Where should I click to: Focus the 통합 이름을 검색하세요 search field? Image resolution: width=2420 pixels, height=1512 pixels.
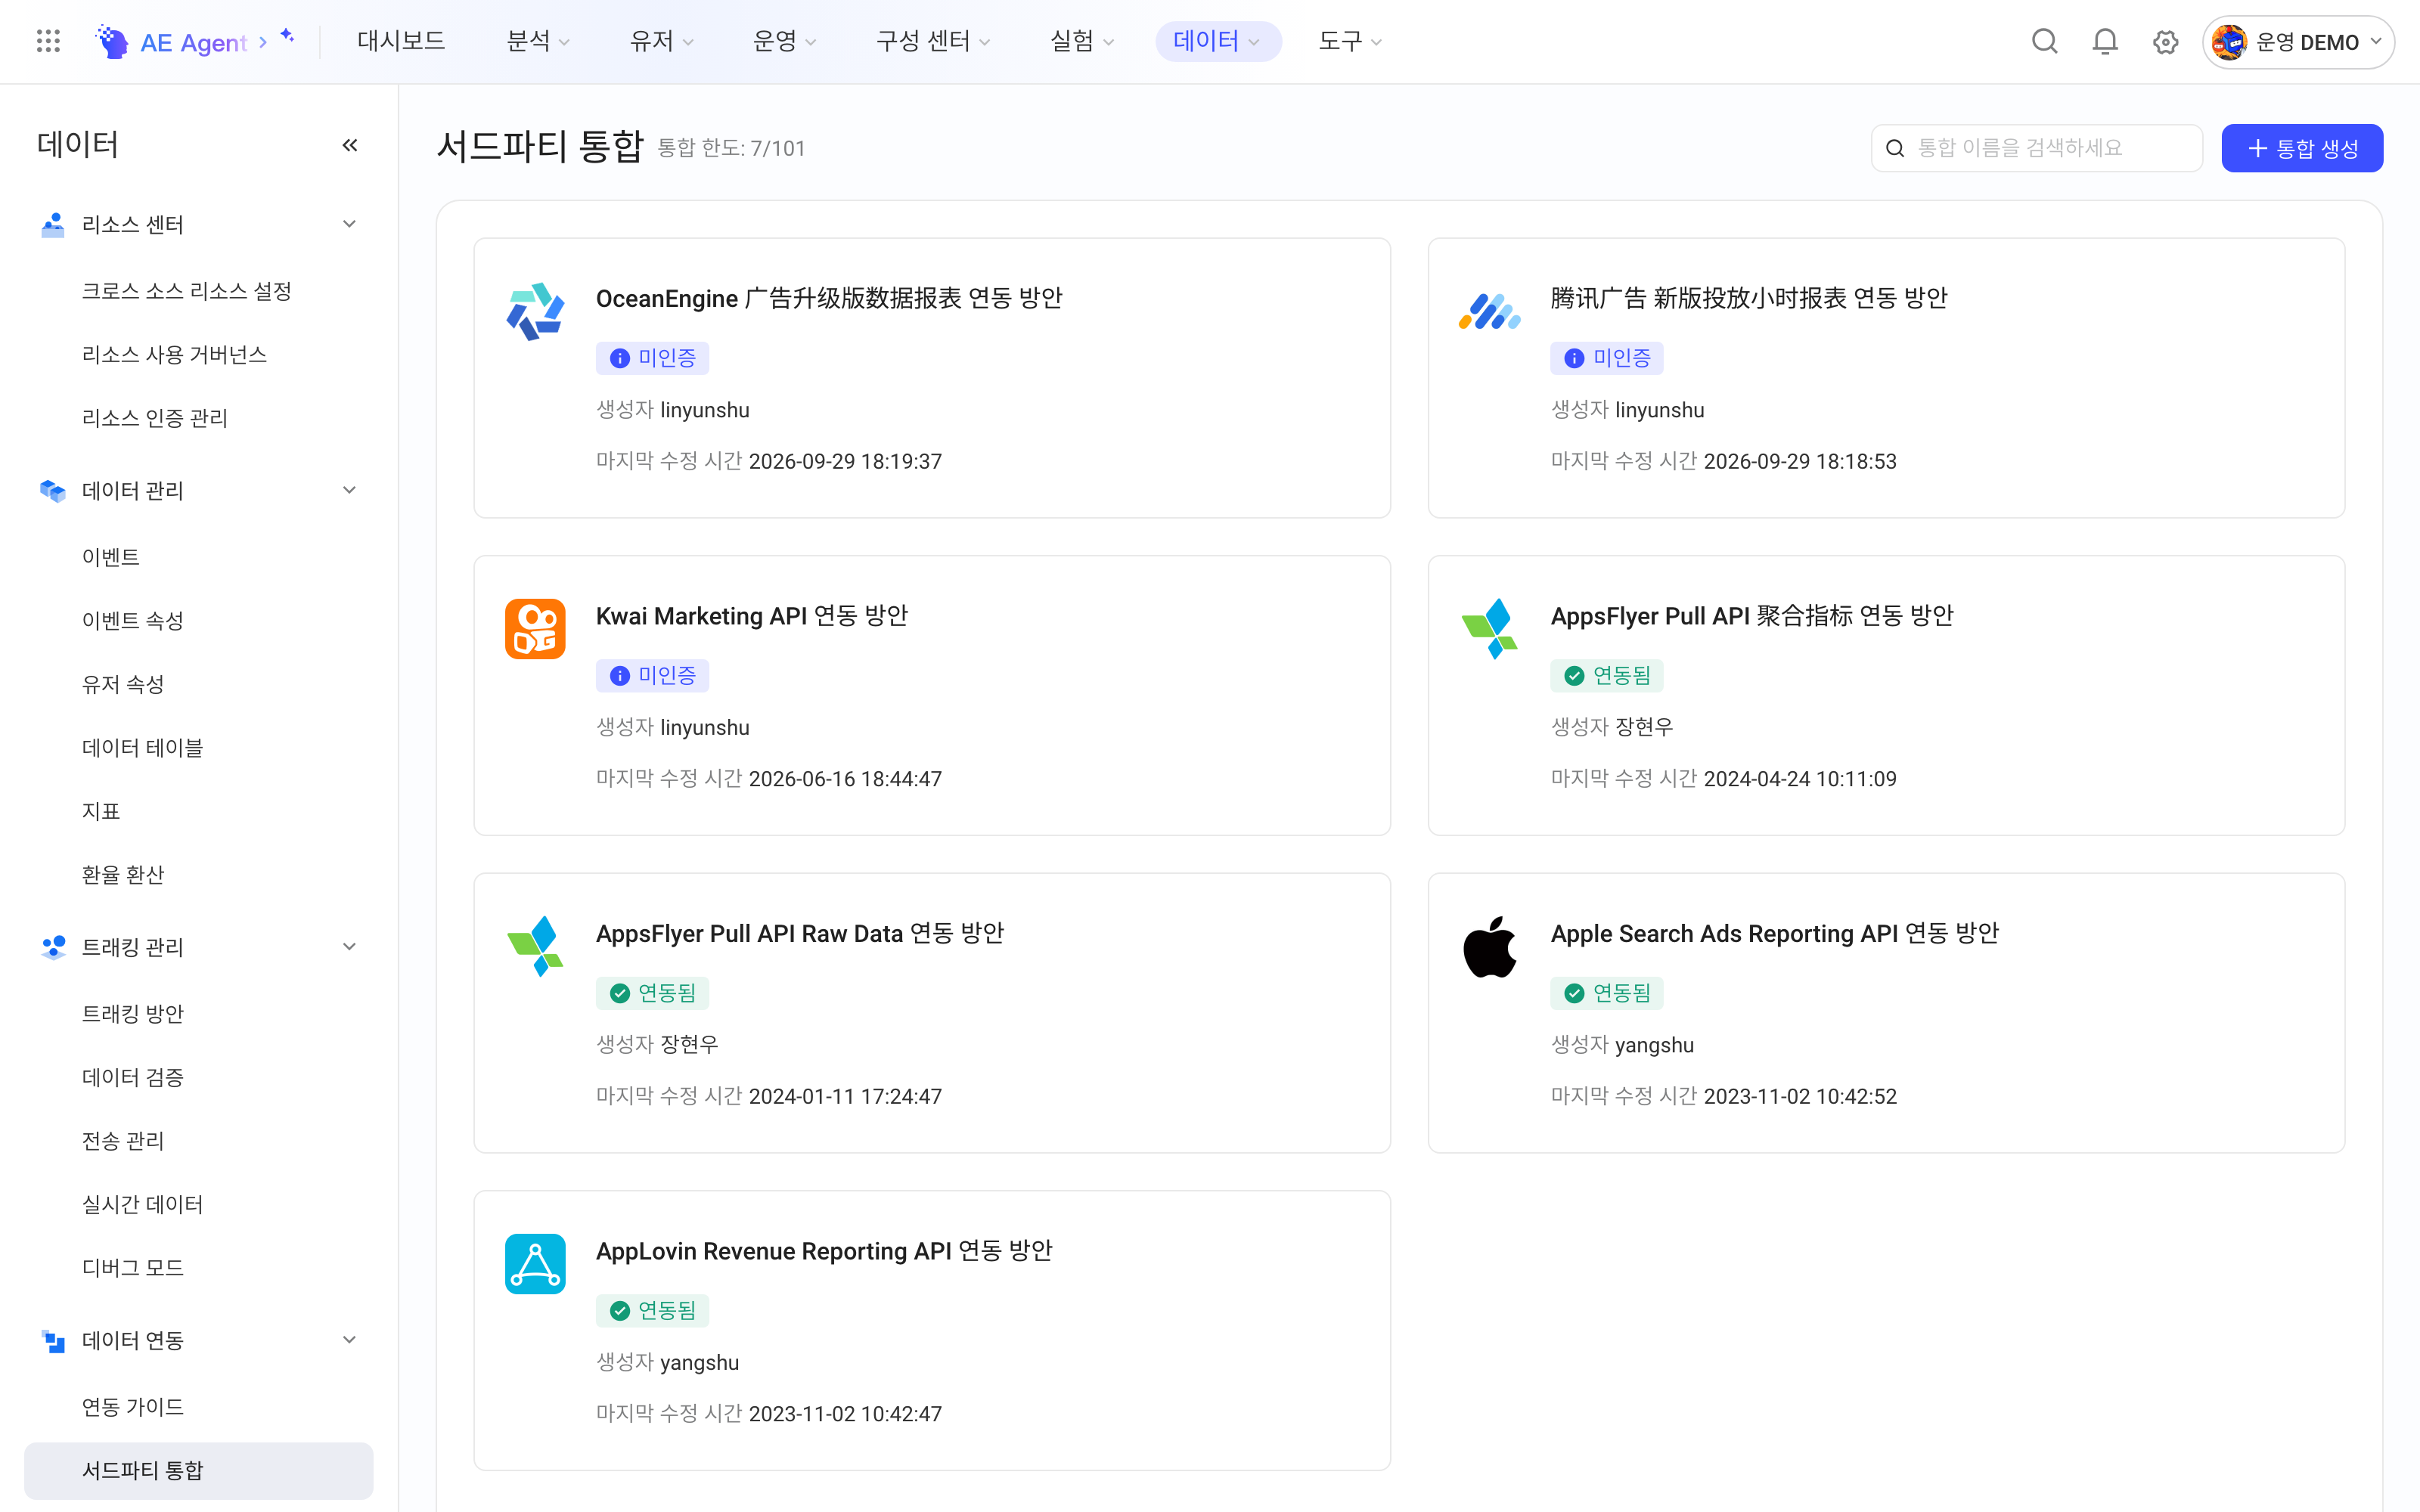[2036, 148]
